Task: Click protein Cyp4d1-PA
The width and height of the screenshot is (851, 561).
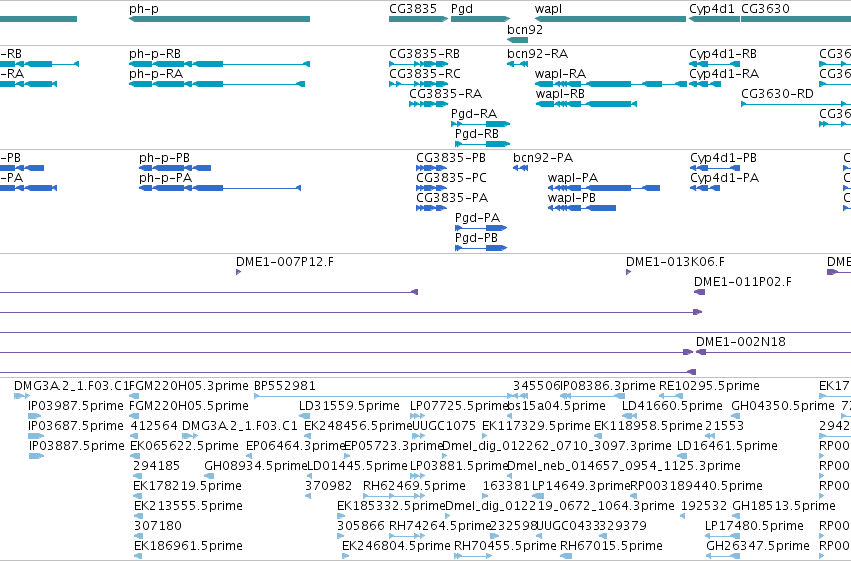Action: tap(705, 188)
